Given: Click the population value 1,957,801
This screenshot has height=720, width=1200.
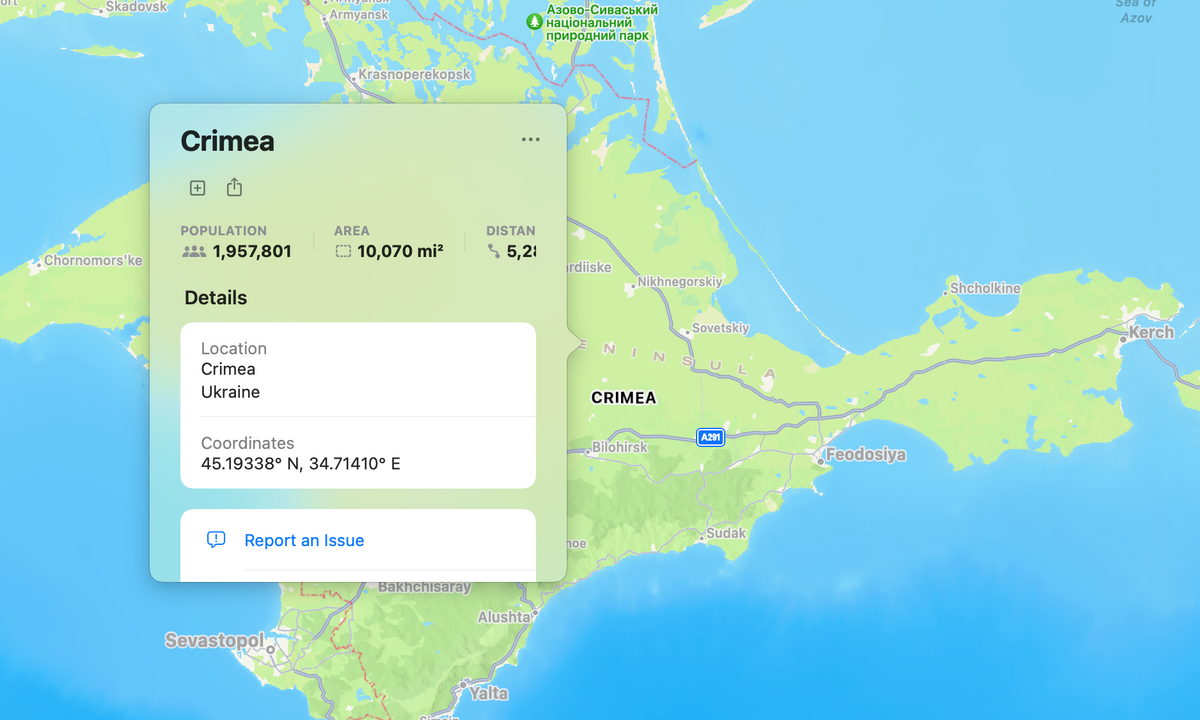Looking at the screenshot, I should [252, 251].
